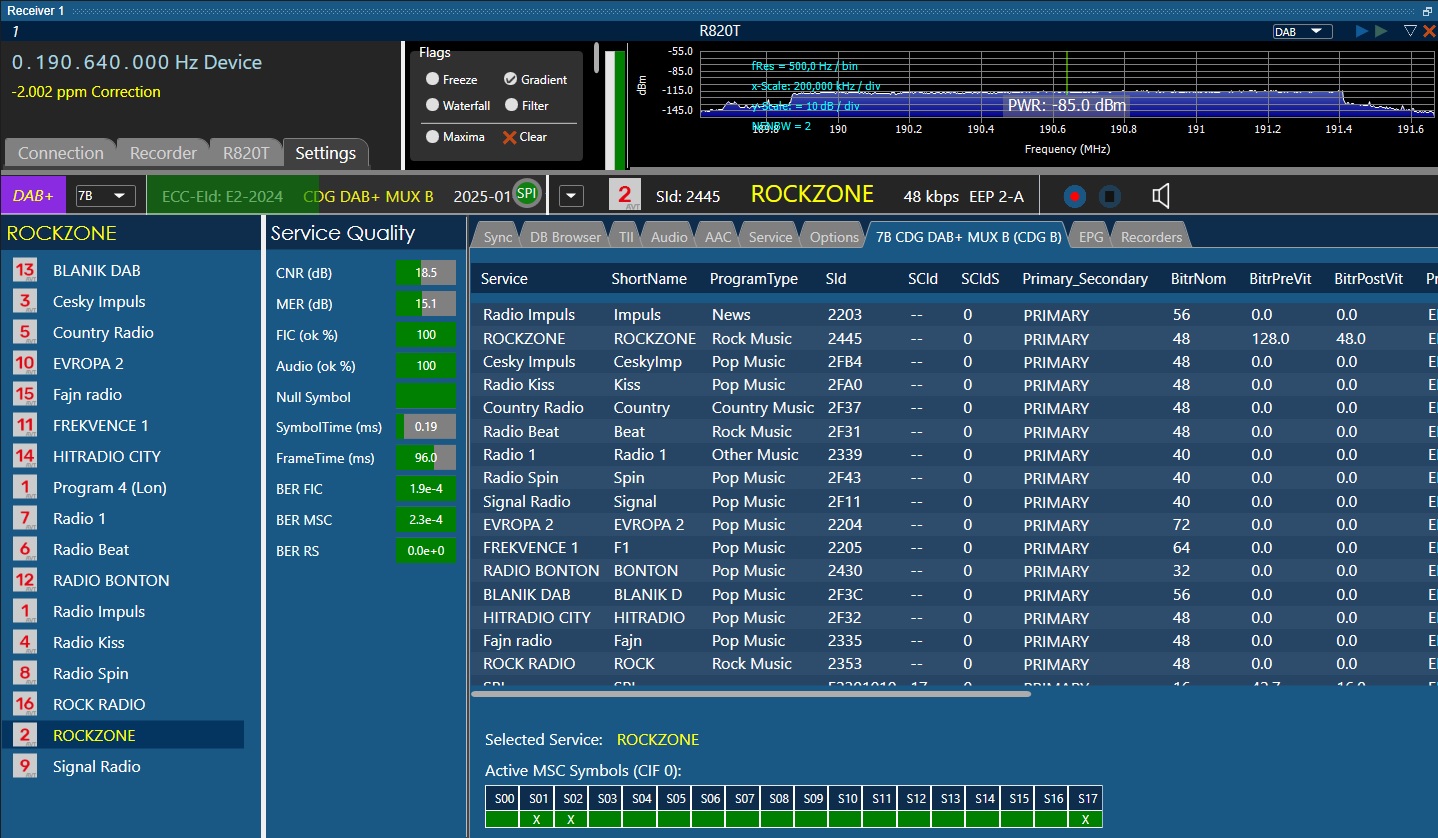Screen dimensions: 1438x838
Task: Click the green play arrow in receiver header
Action: click(x=1381, y=31)
